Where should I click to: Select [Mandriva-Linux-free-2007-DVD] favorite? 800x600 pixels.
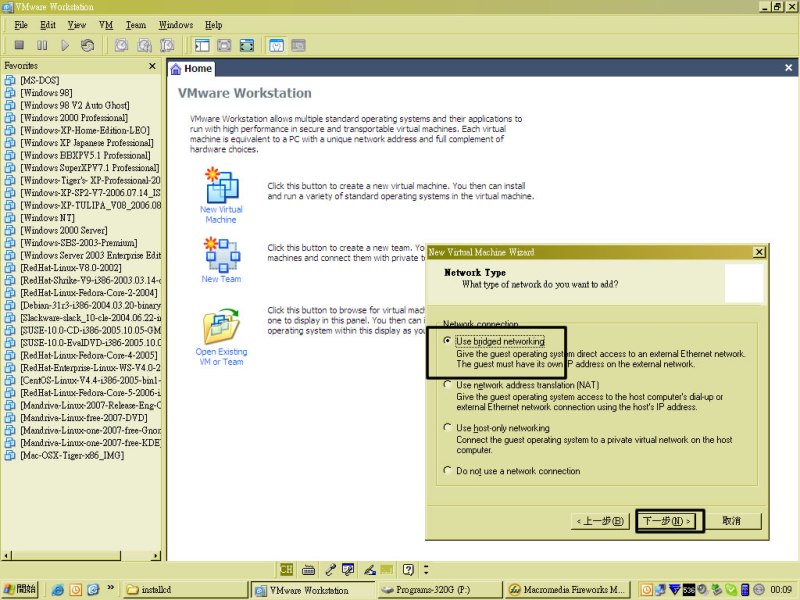[x=84, y=418]
